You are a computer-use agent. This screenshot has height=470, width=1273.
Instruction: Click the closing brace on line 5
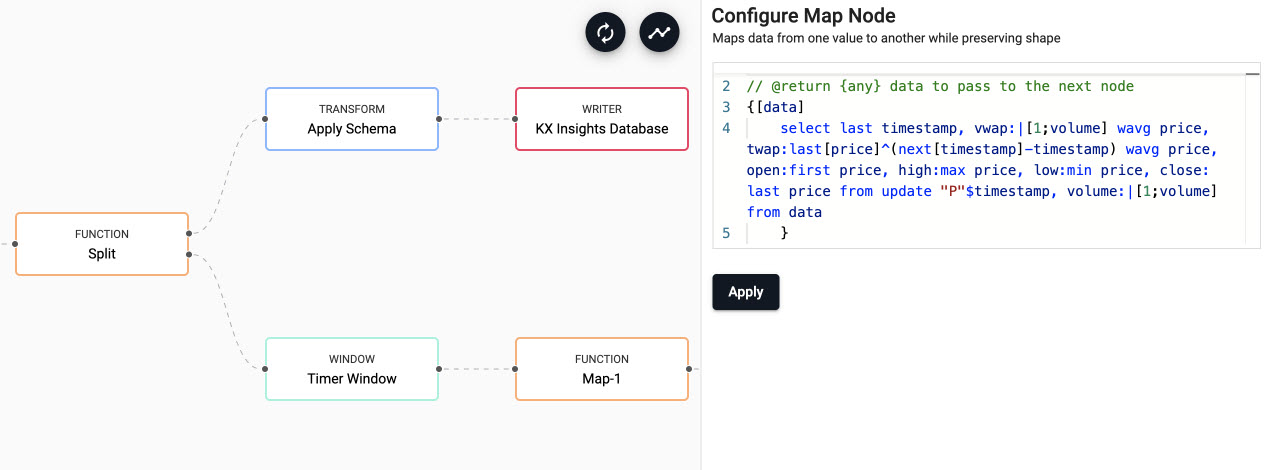[785, 233]
